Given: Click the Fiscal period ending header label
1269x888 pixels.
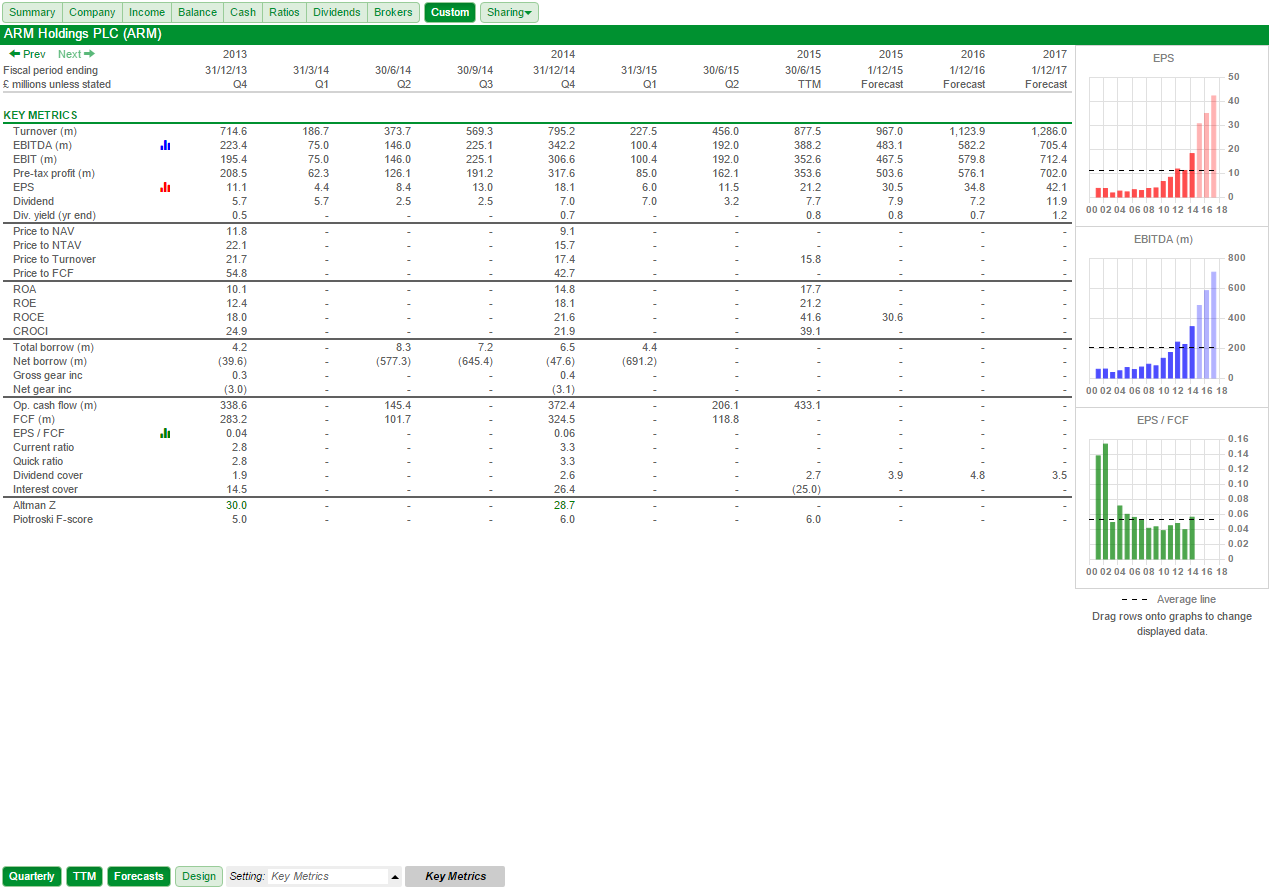Looking at the screenshot, I should tap(51, 70).
